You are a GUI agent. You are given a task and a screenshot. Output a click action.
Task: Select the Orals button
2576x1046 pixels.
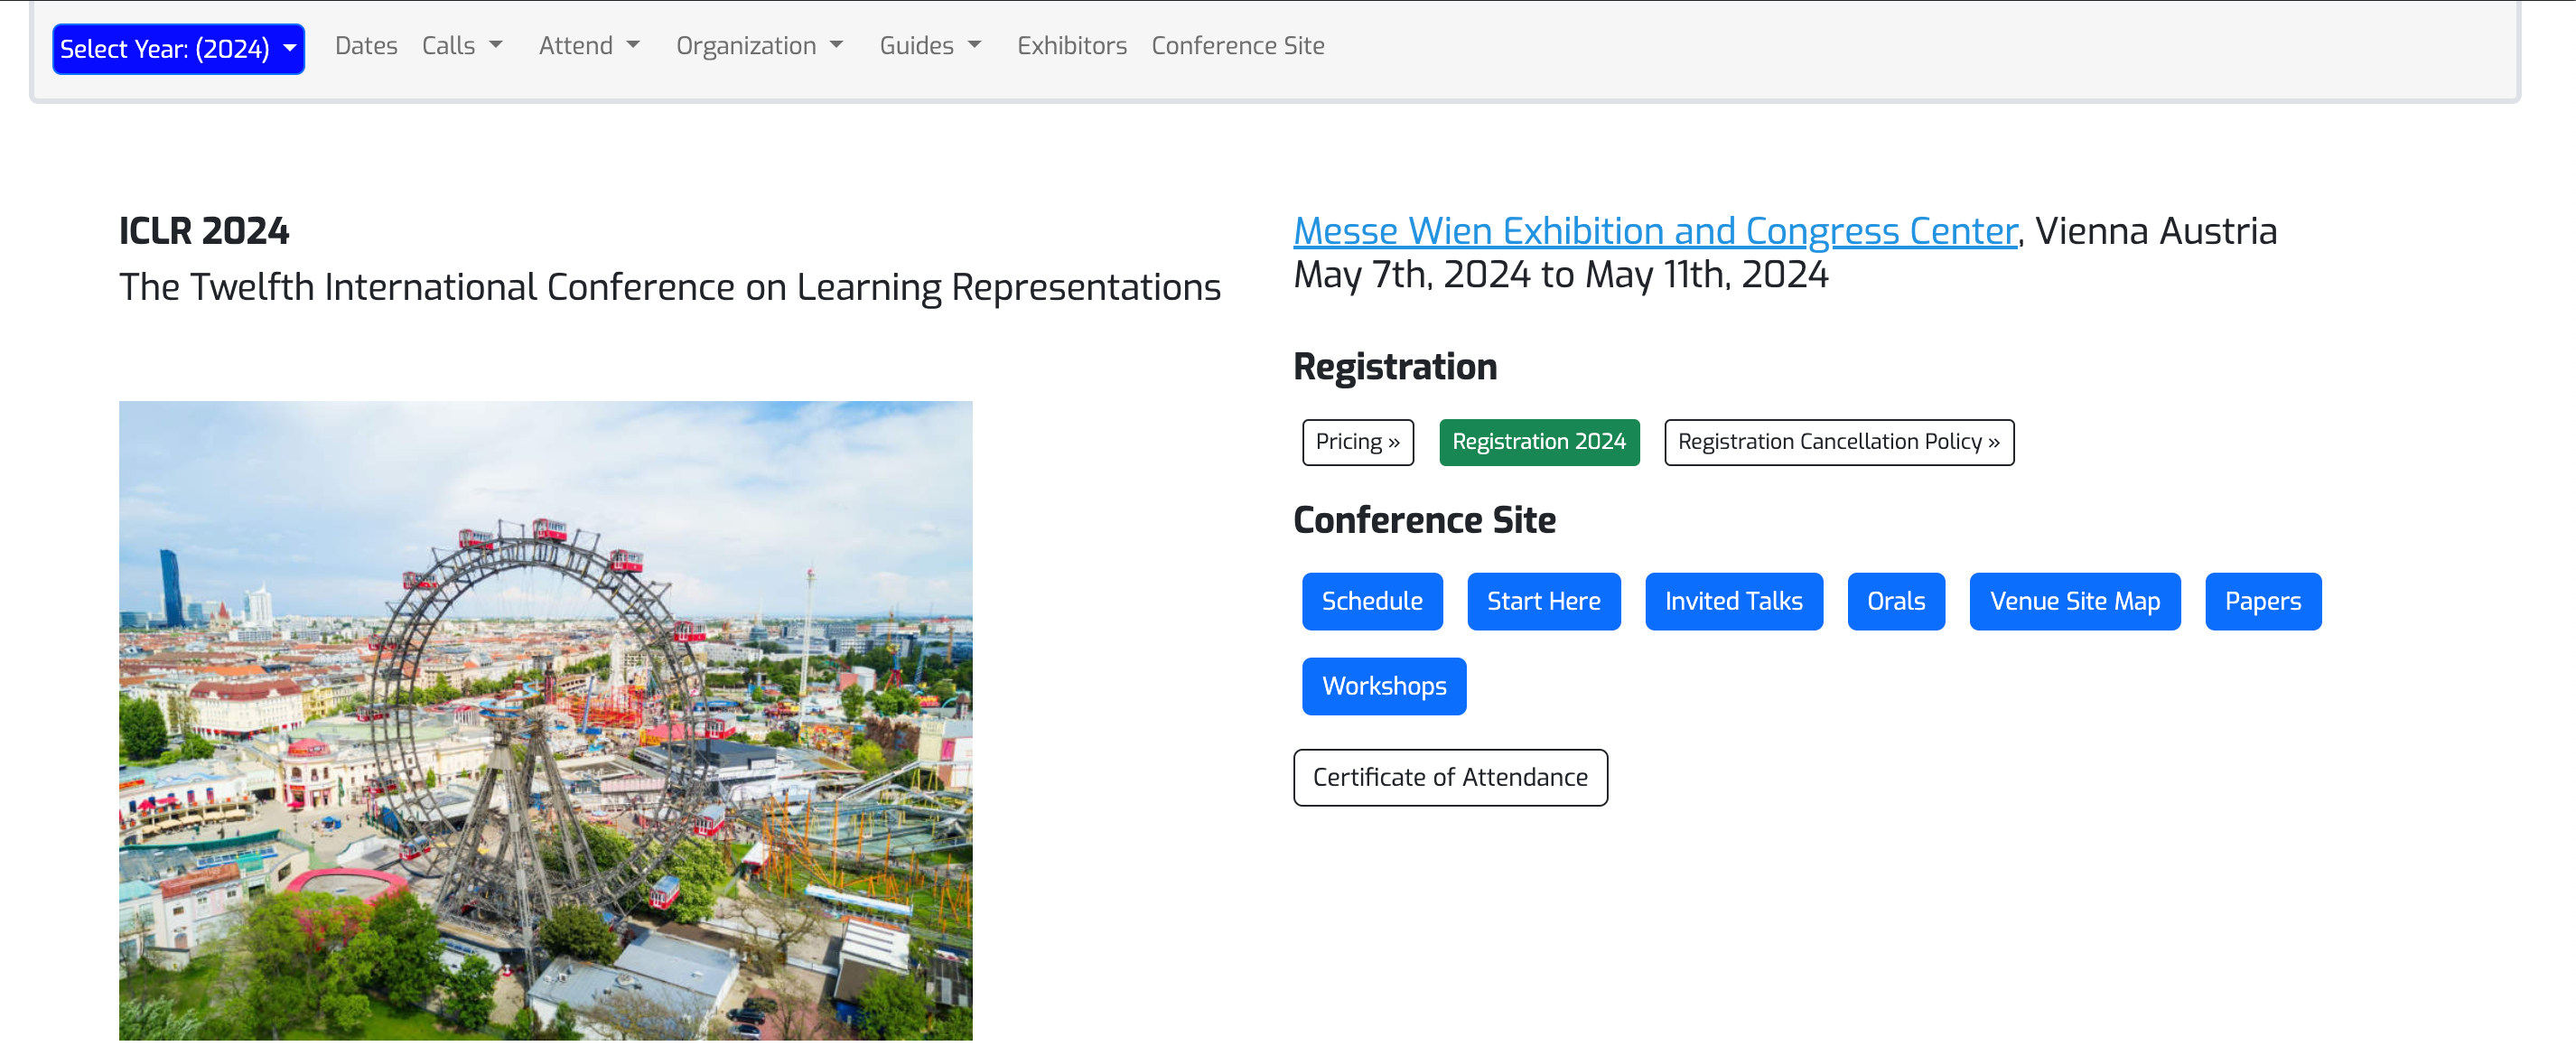click(1895, 601)
